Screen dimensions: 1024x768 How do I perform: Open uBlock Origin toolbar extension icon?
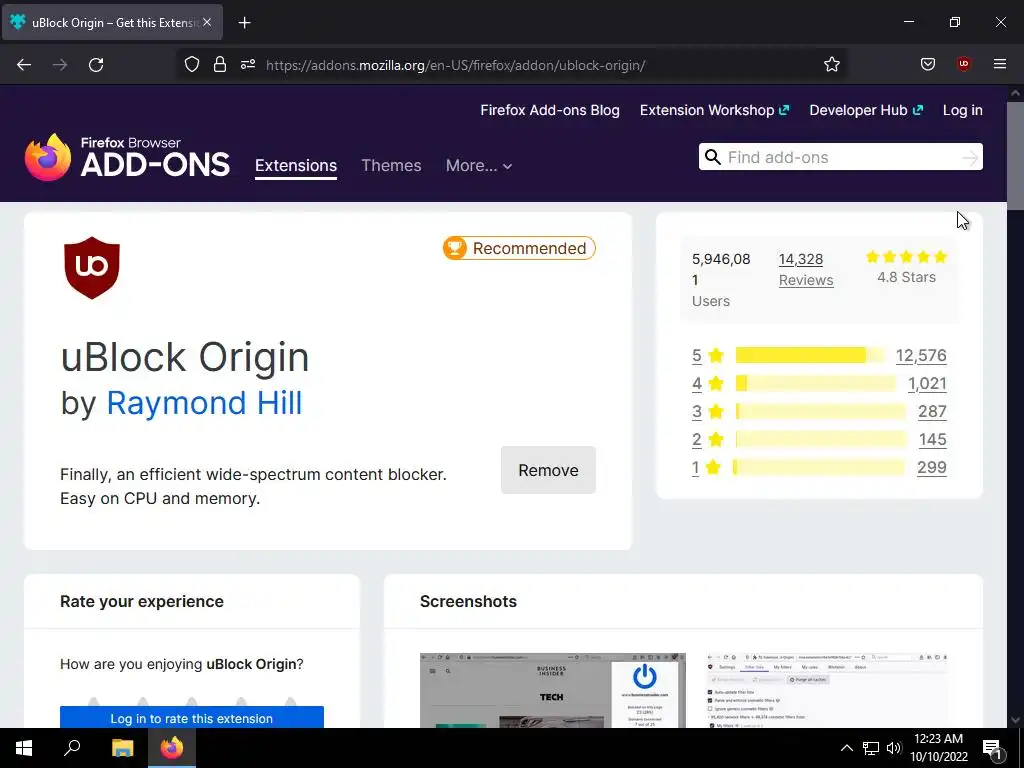(963, 64)
